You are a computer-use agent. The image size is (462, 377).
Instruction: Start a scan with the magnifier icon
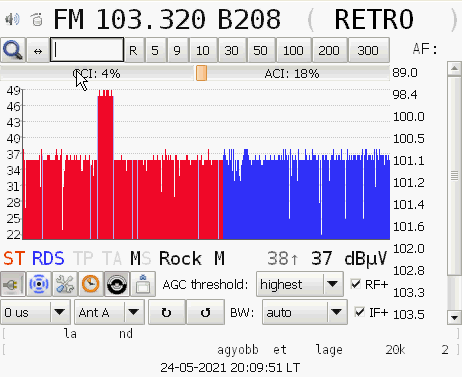pos(13,50)
